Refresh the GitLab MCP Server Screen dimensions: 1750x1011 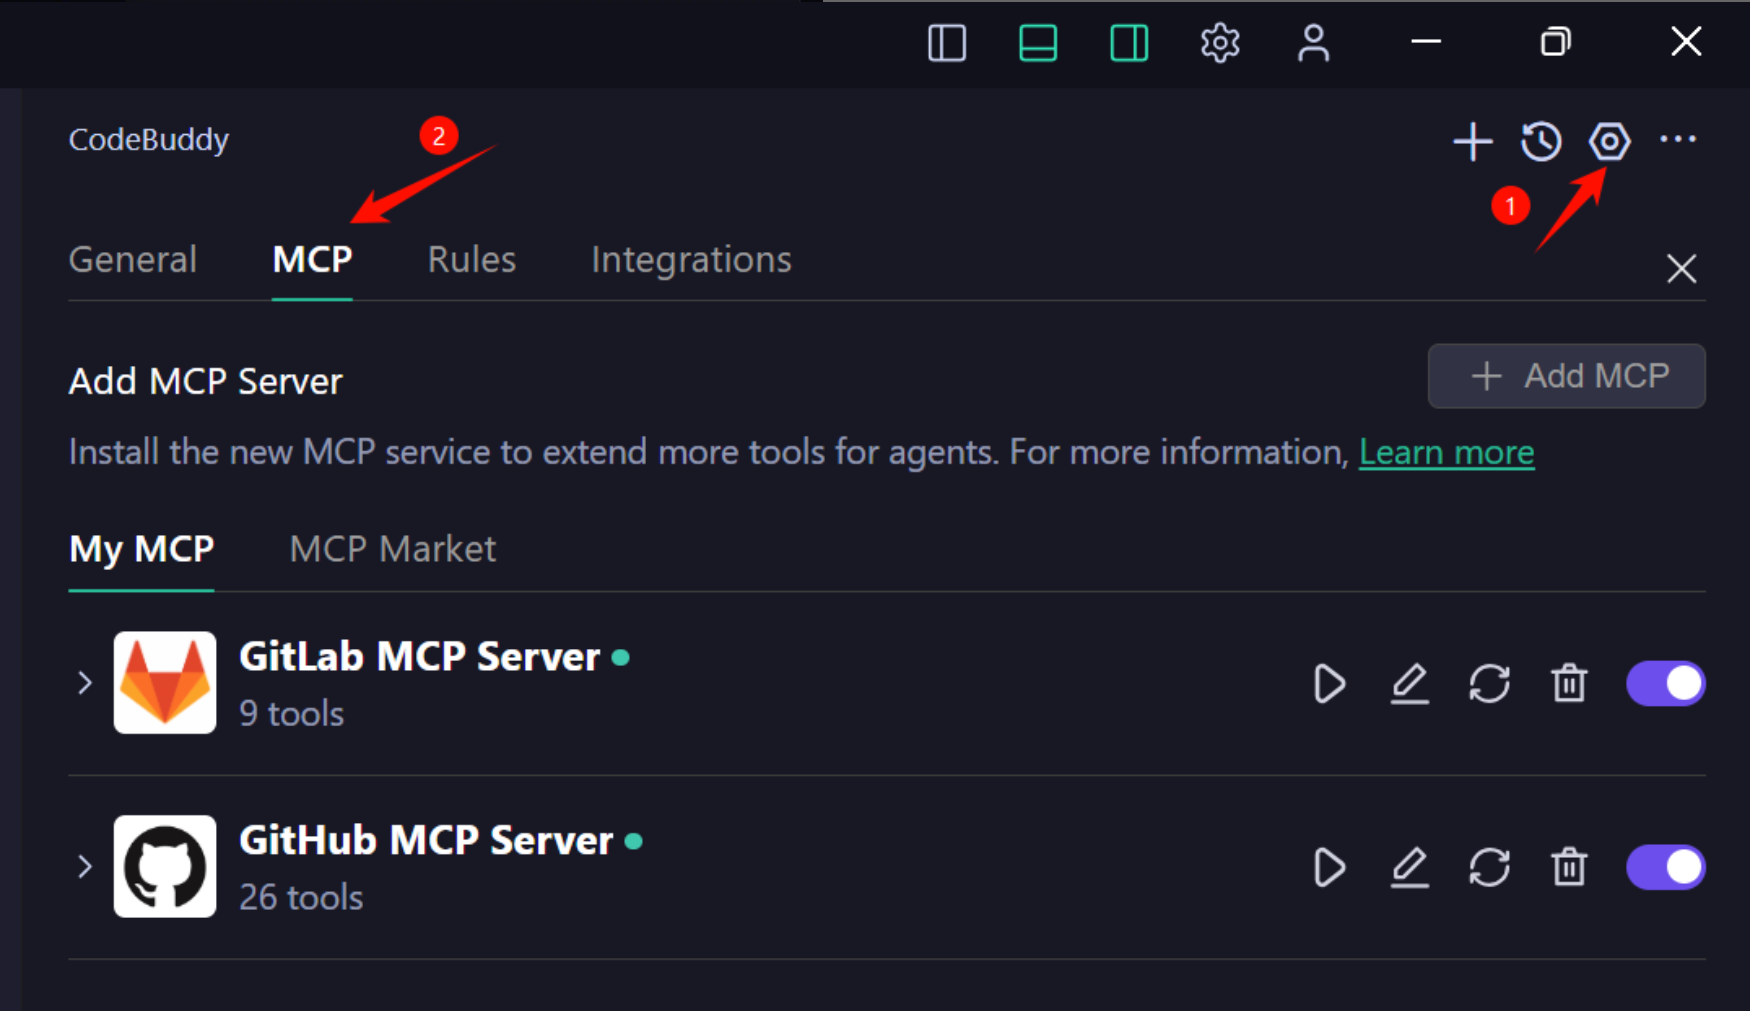(1489, 684)
